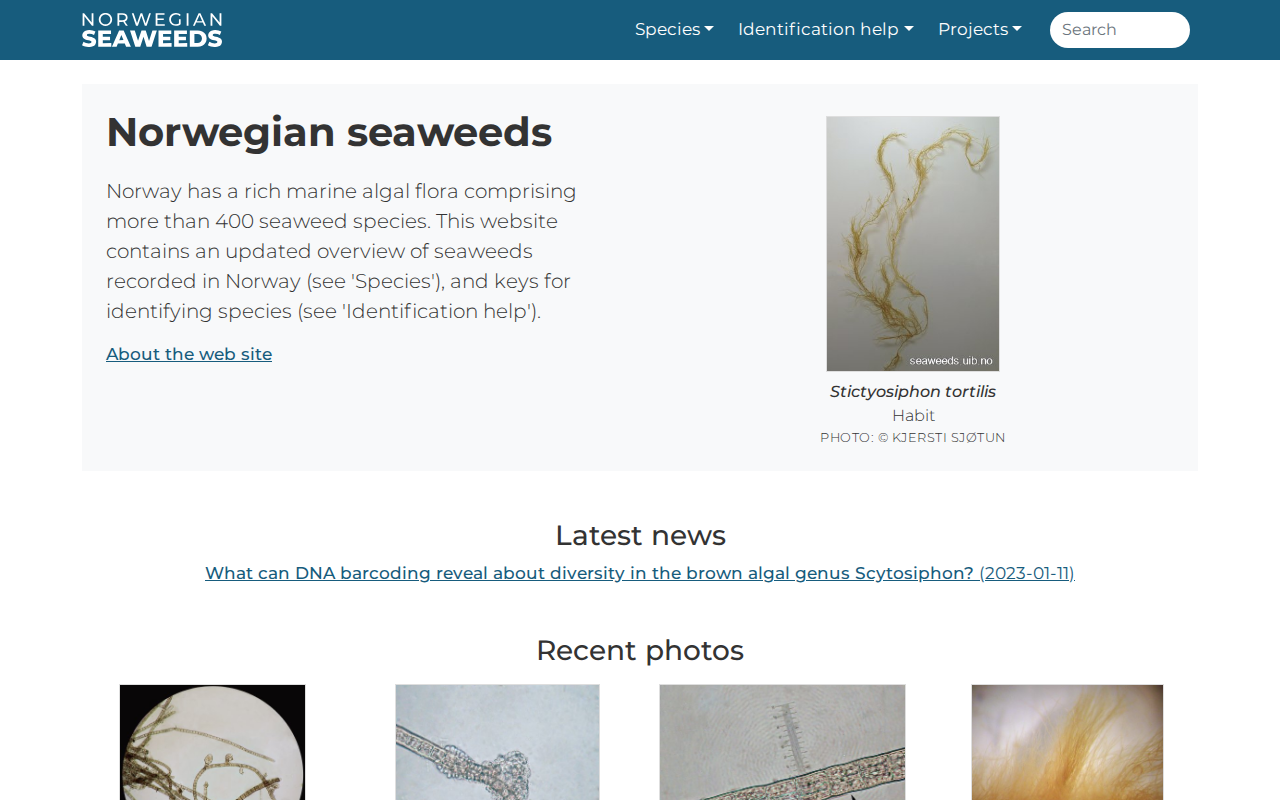Image resolution: width=1280 pixels, height=800 pixels.
Task: Open the orange-haired seaweed recent photo
Action: coord(1067,742)
